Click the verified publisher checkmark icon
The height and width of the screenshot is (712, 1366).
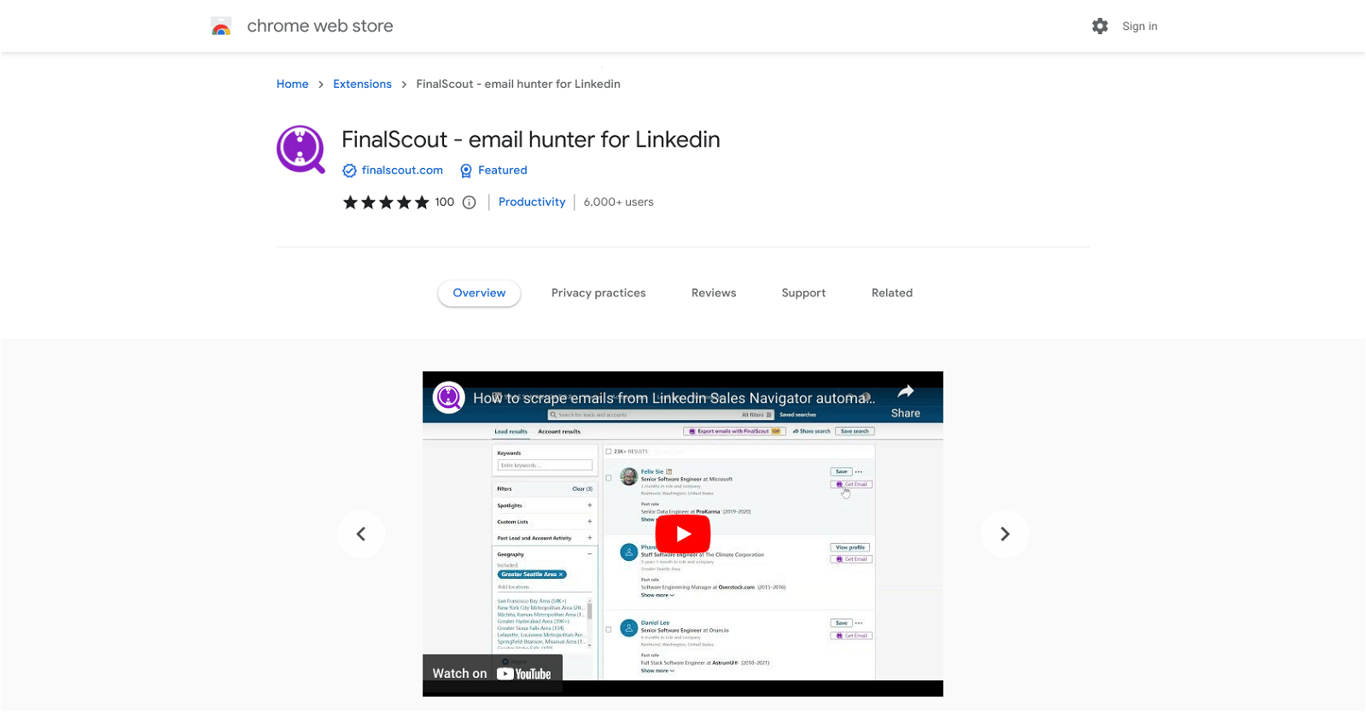(349, 171)
